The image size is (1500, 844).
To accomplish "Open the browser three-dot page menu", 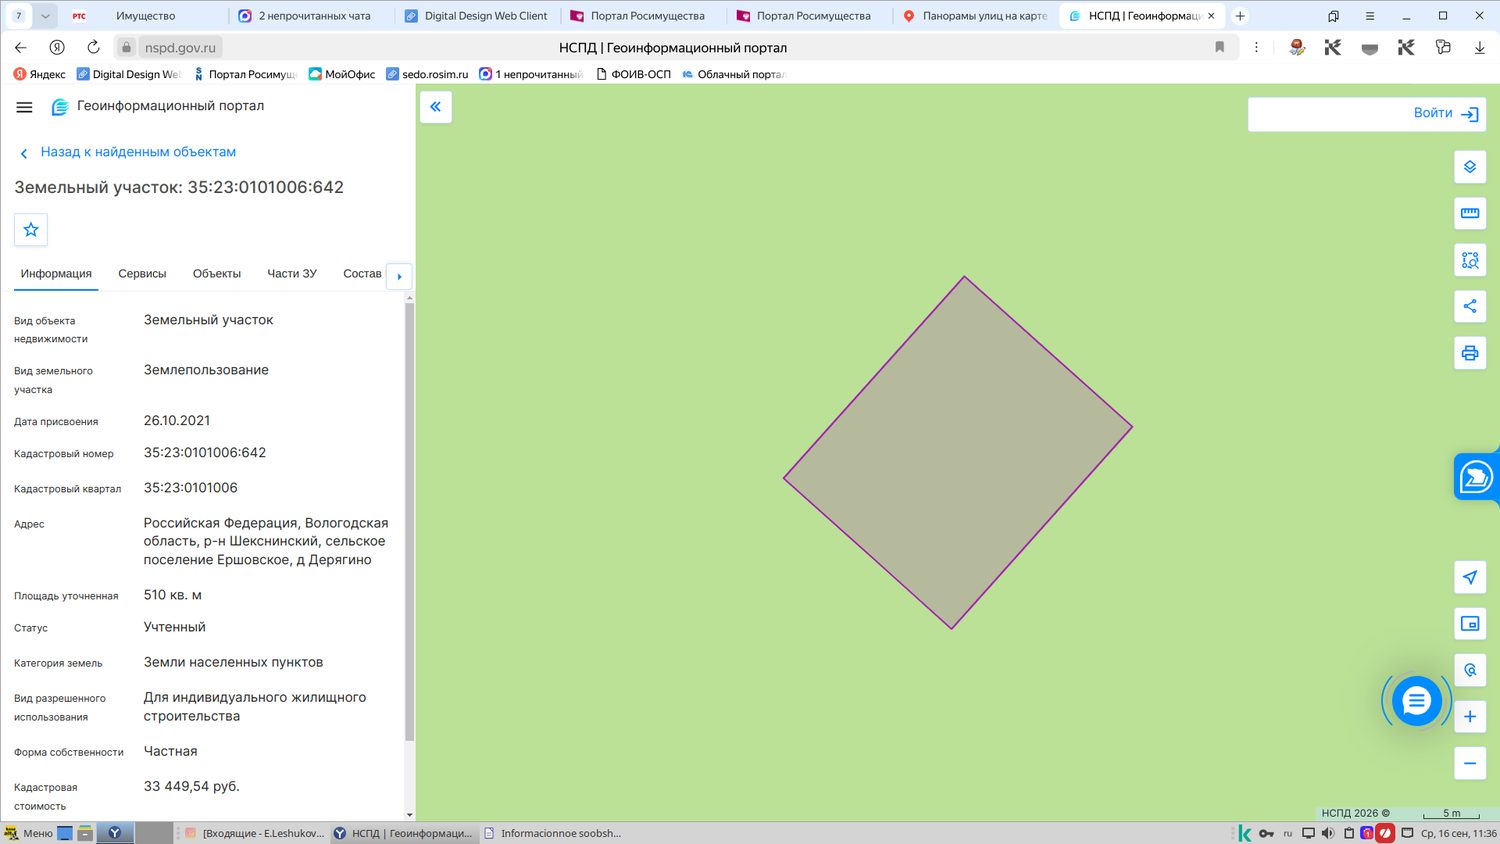I will [x=1256, y=47].
